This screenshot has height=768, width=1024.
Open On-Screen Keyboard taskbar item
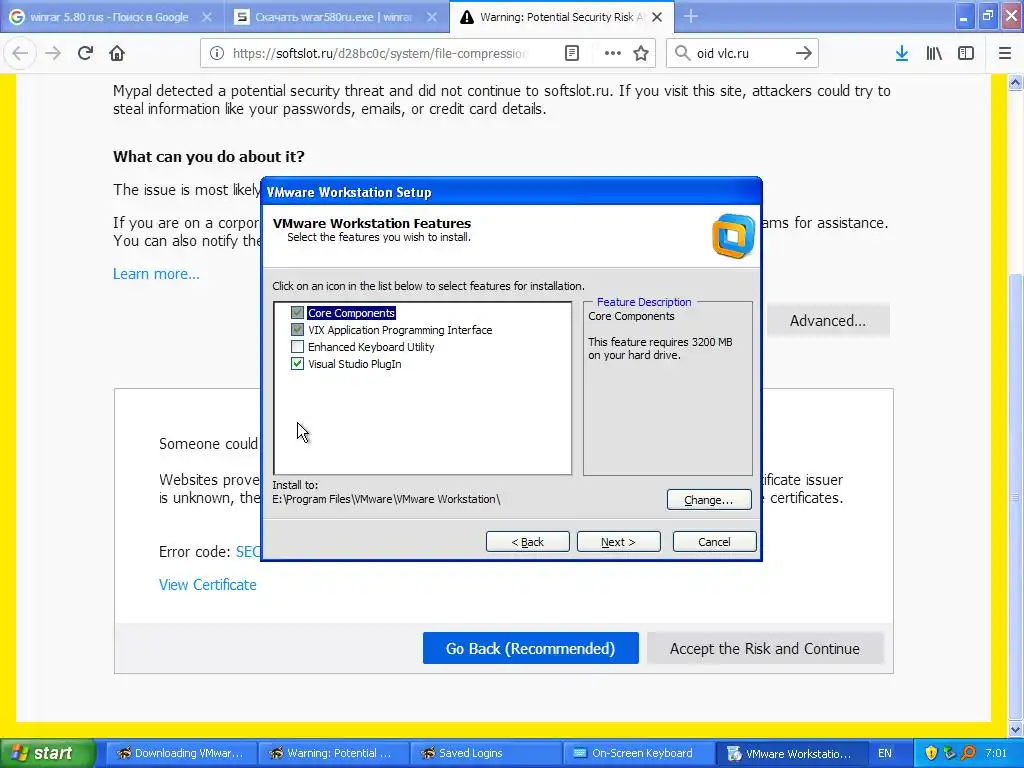click(637, 753)
